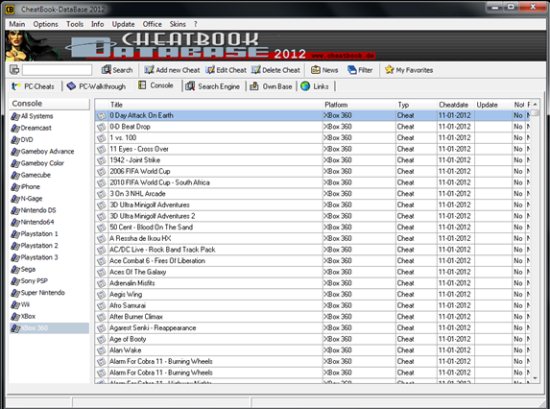Click the Search button with magnifier icon

pos(117,70)
